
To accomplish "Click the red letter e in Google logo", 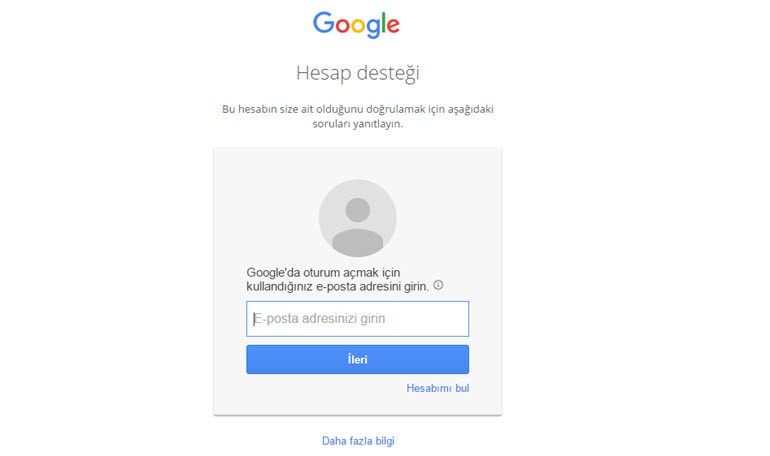I will 393,26.
